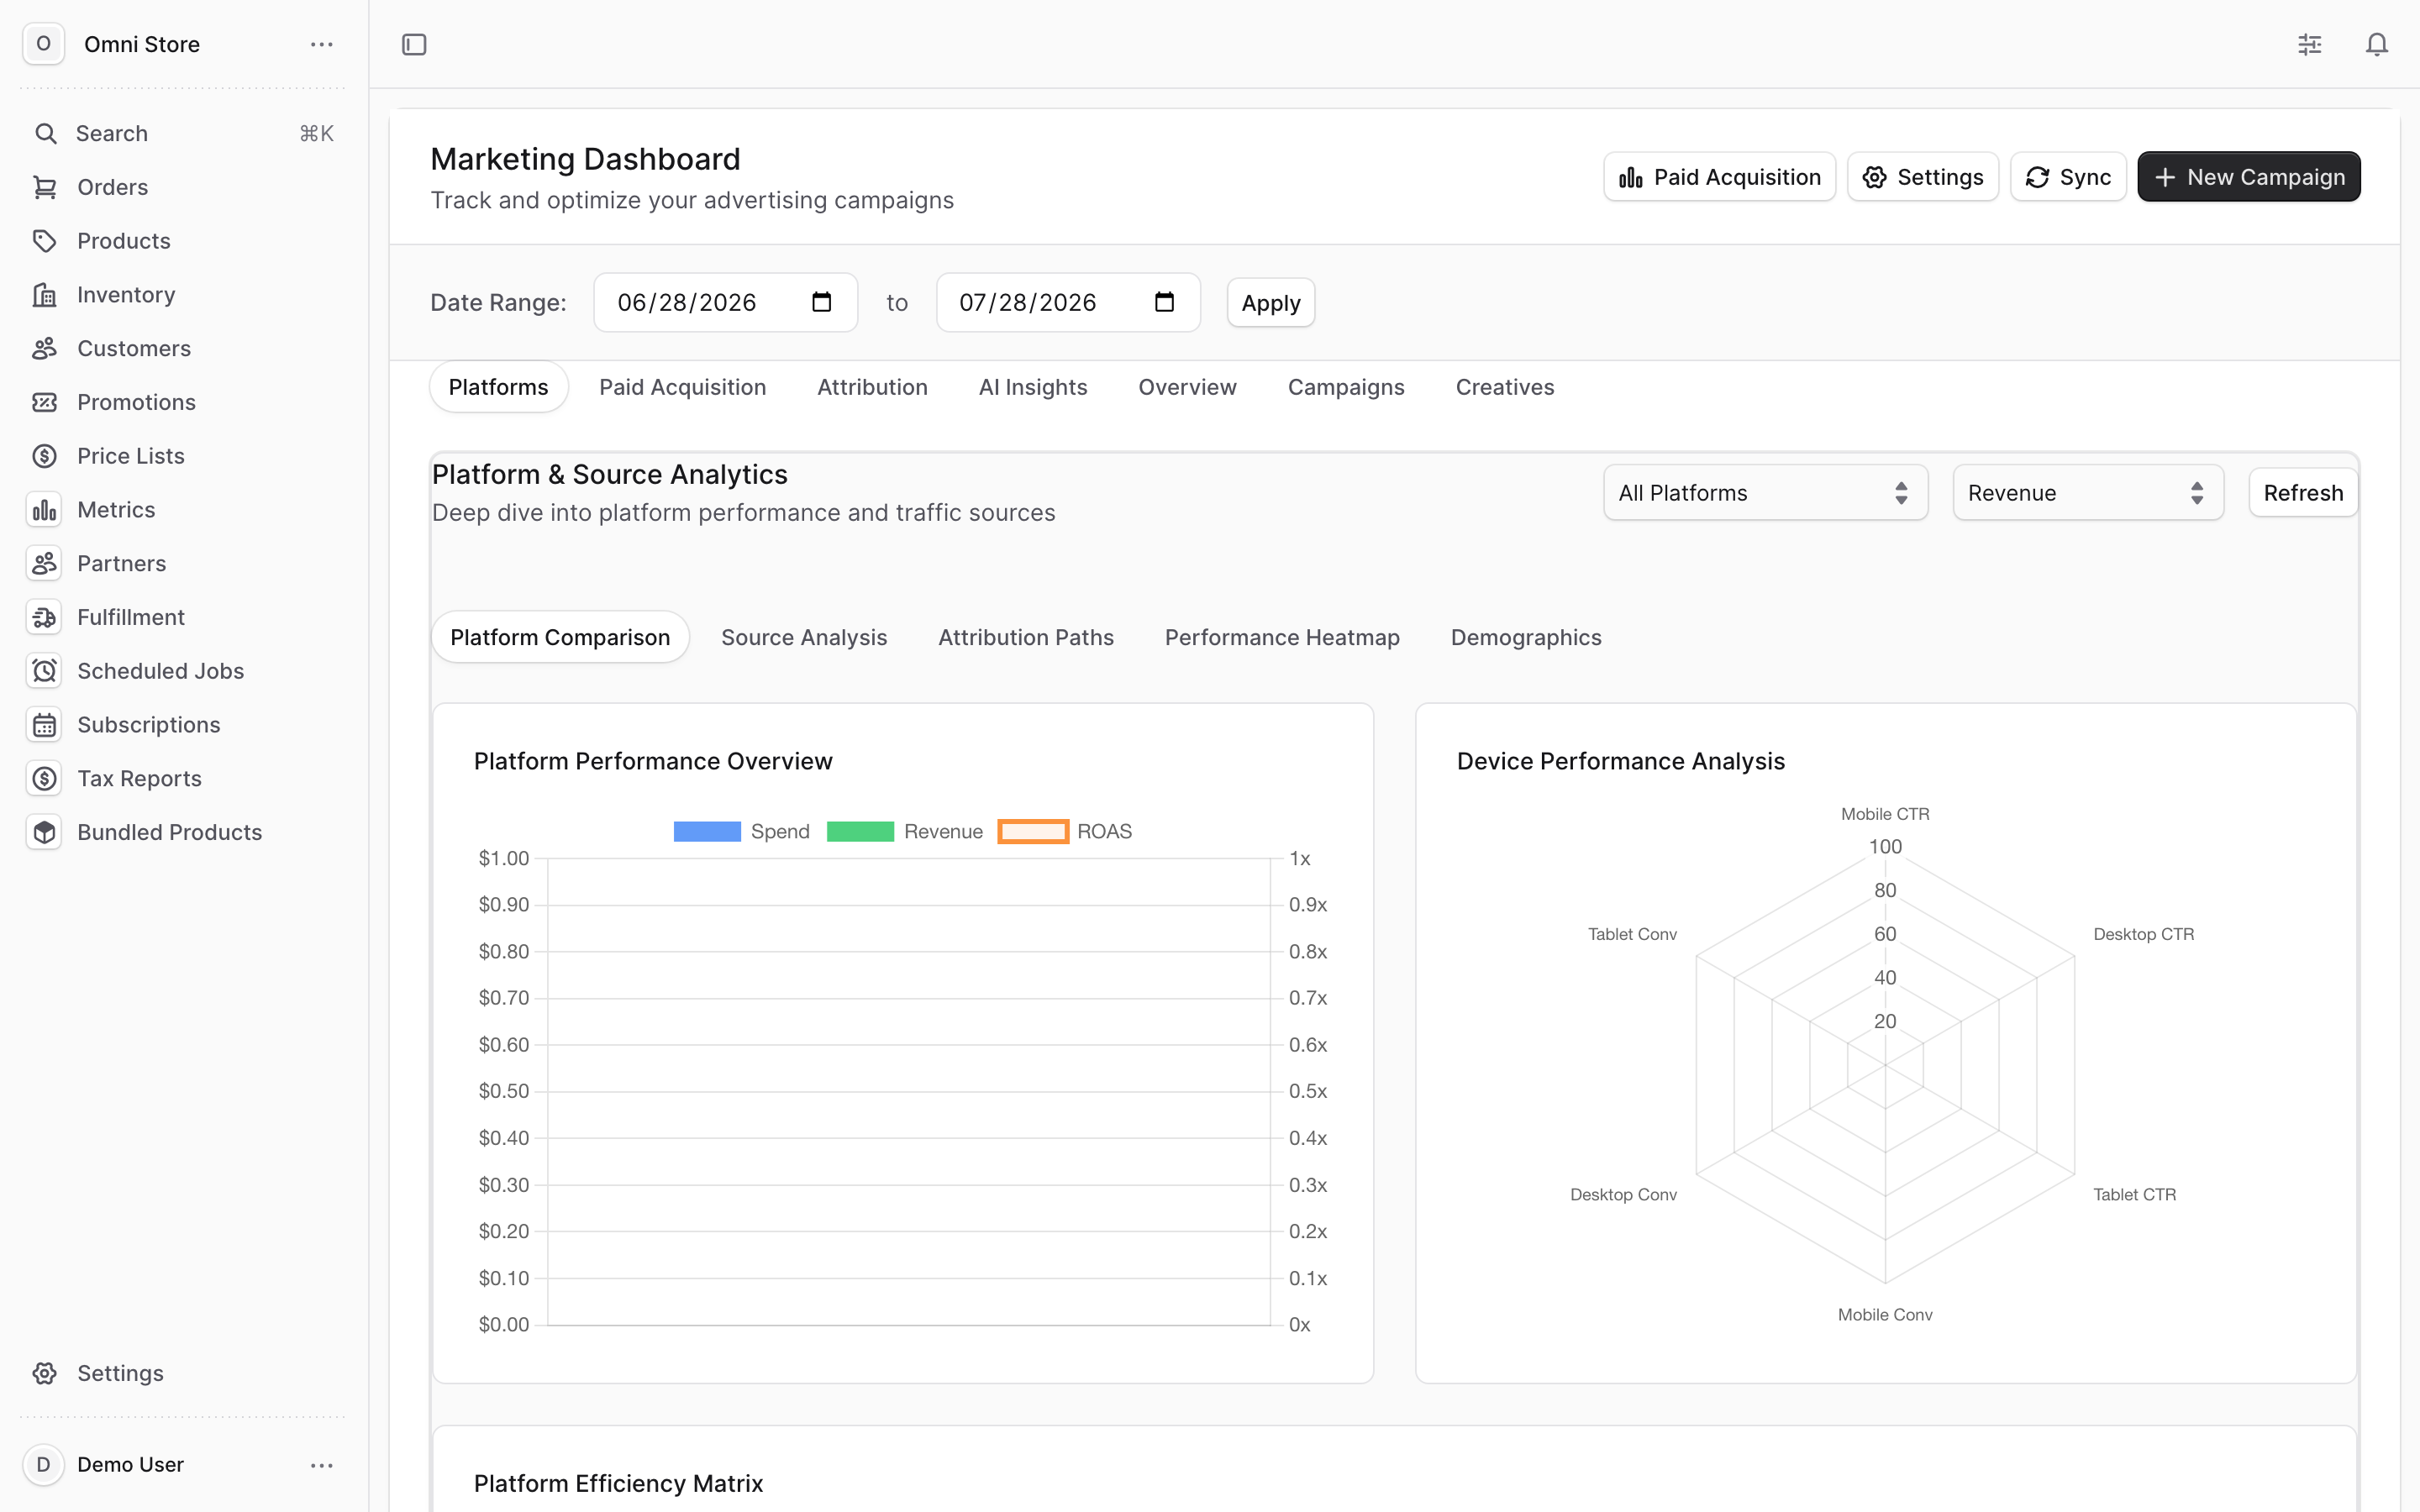Click the start date field 06/28/2026
The image size is (2420, 1512).
726,302
